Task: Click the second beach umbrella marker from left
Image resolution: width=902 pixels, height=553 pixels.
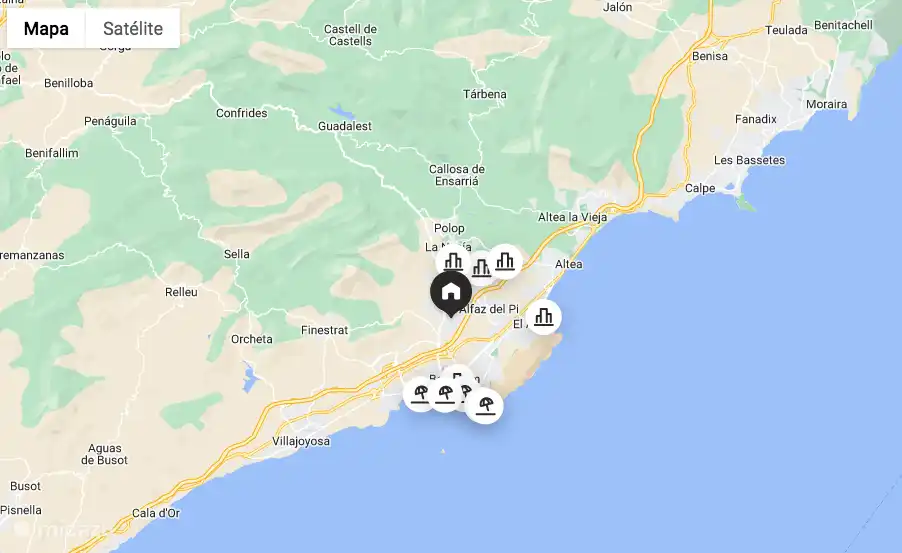Action: coord(445,394)
